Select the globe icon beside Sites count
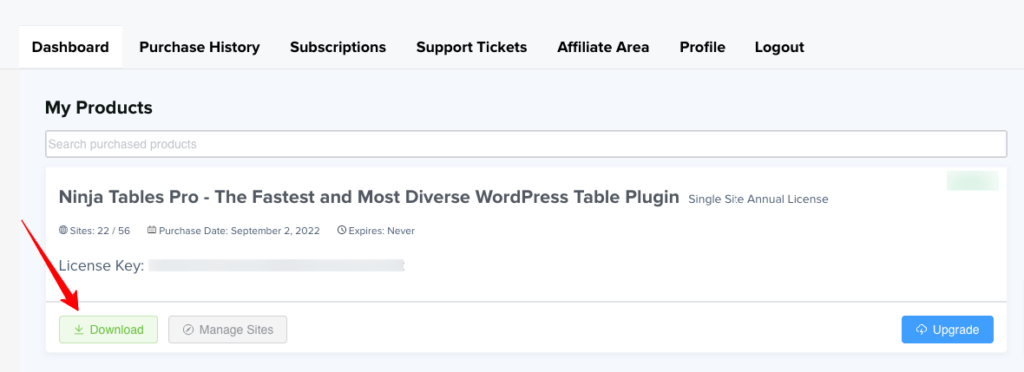The height and width of the screenshot is (372, 1024). point(63,230)
